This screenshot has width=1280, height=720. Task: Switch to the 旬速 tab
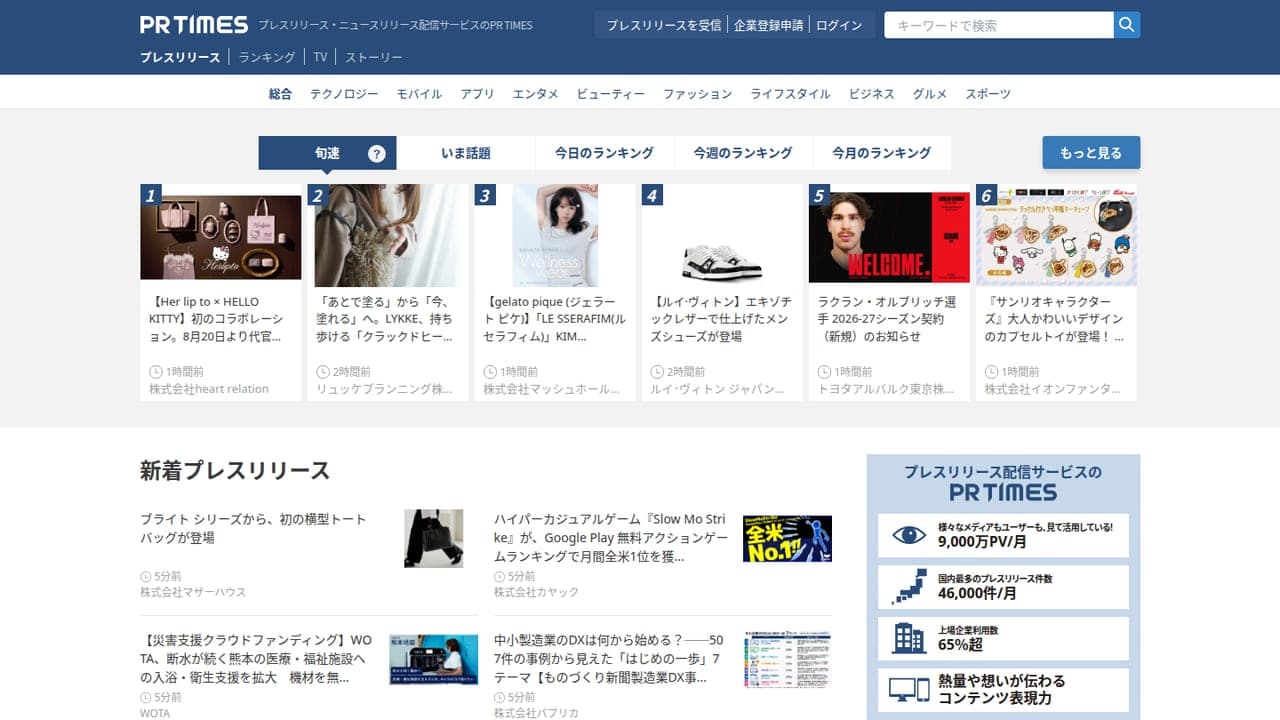(327, 153)
